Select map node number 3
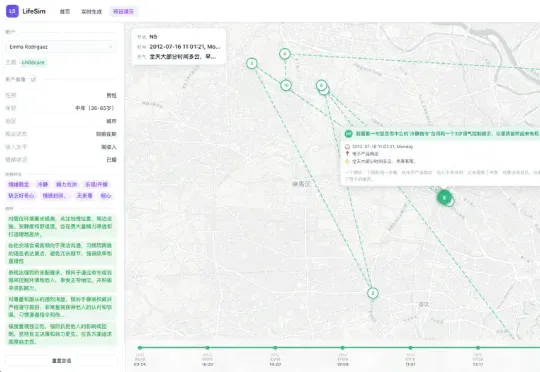This screenshot has height=372, width=540. pos(252,63)
